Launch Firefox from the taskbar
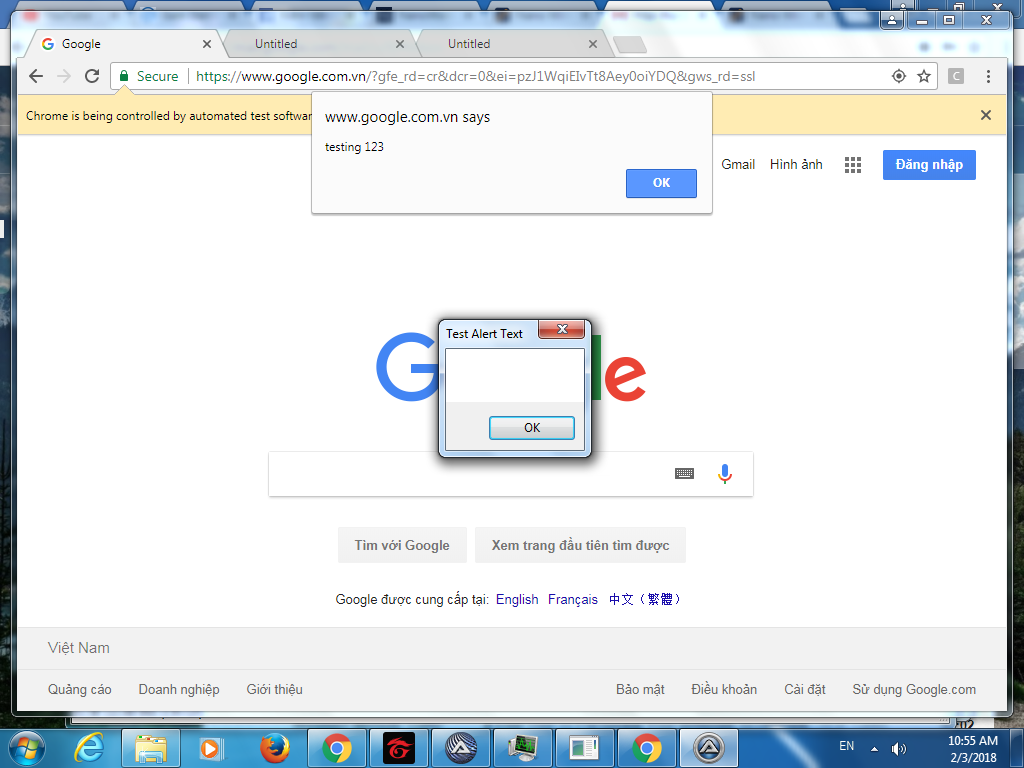1024x768 pixels. pyautogui.click(x=274, y=748)
